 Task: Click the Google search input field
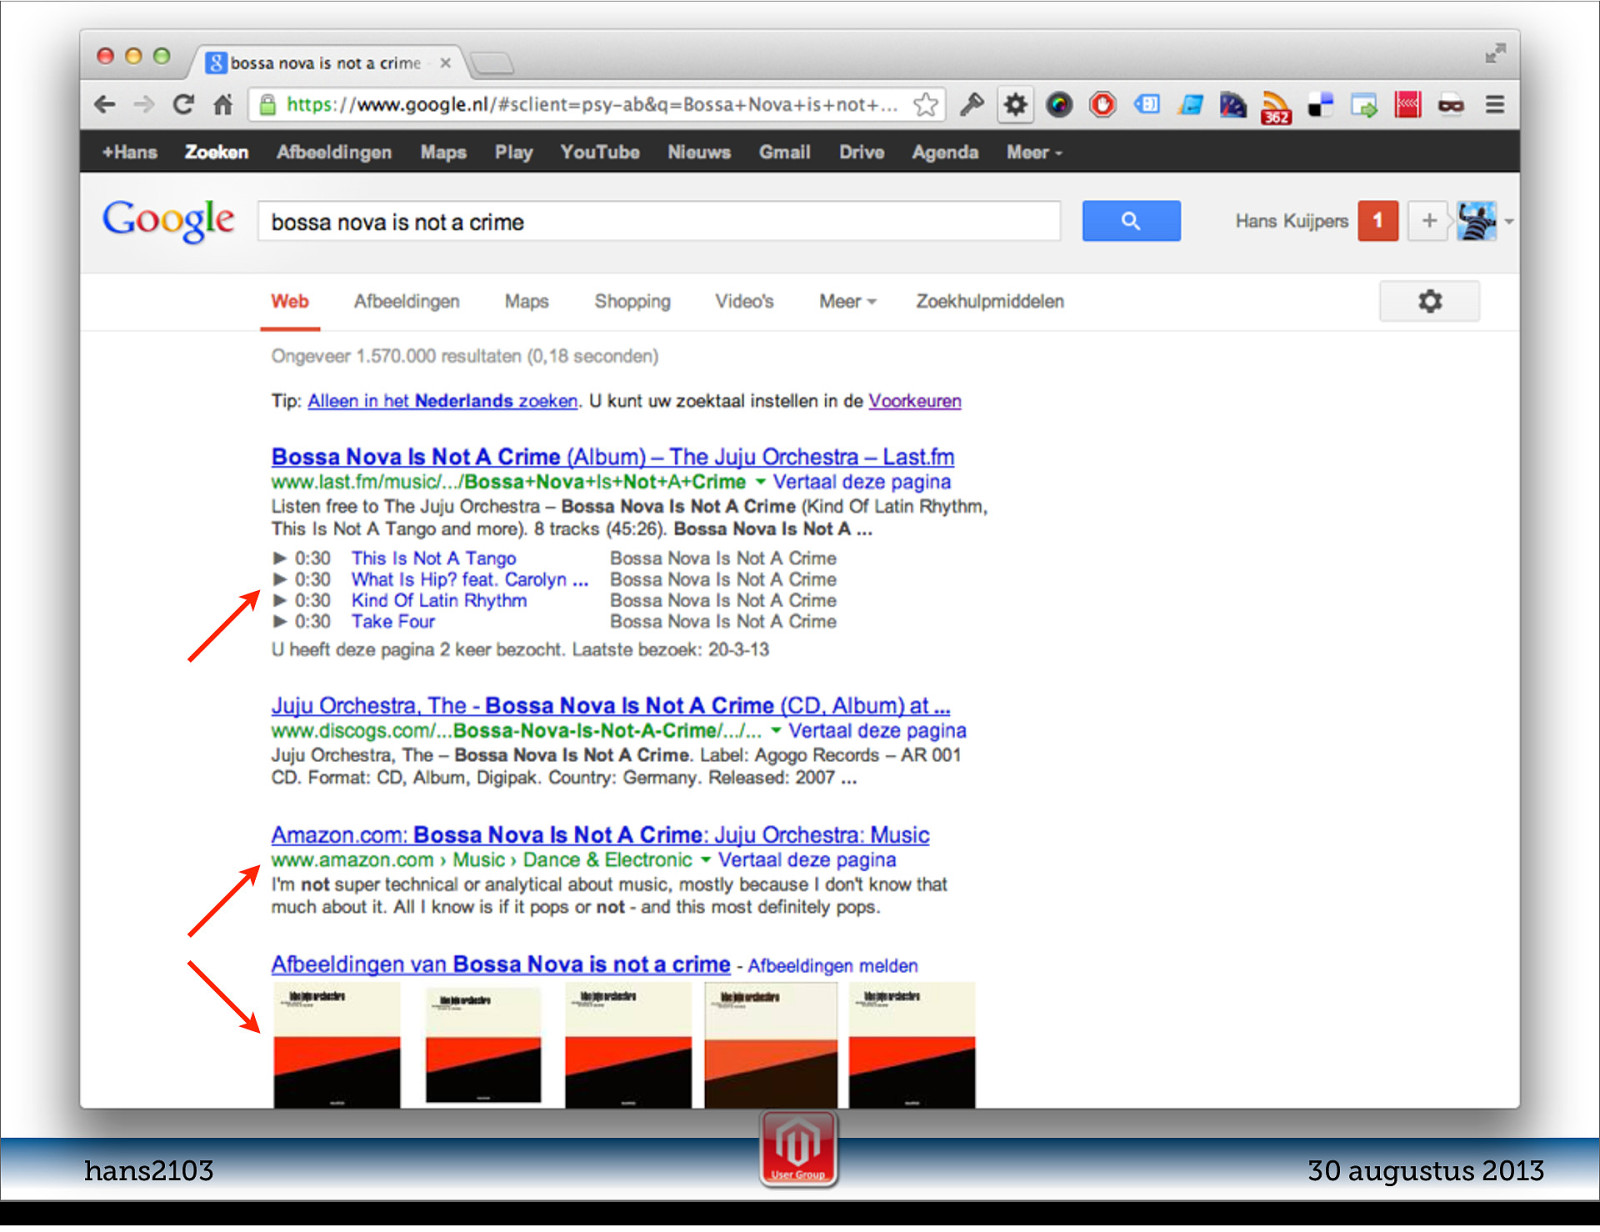(660, 222)
